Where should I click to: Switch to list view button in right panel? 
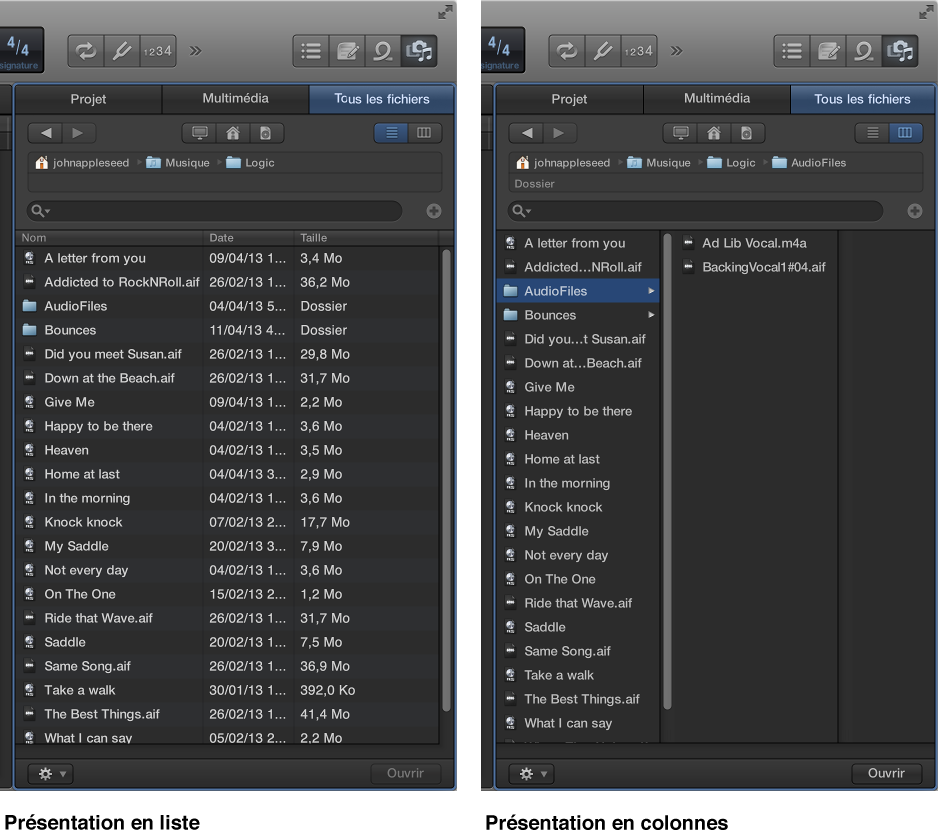point(873,133)
